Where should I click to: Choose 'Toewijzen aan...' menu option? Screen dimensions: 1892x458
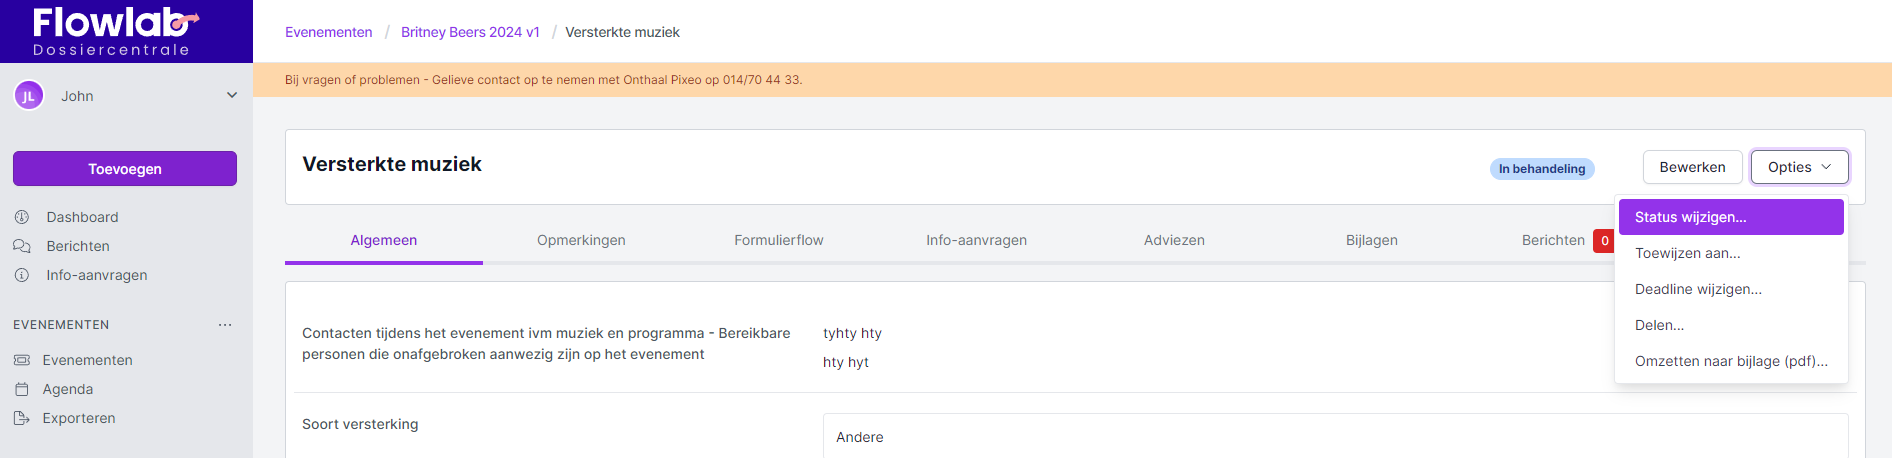click(1688, 253)
